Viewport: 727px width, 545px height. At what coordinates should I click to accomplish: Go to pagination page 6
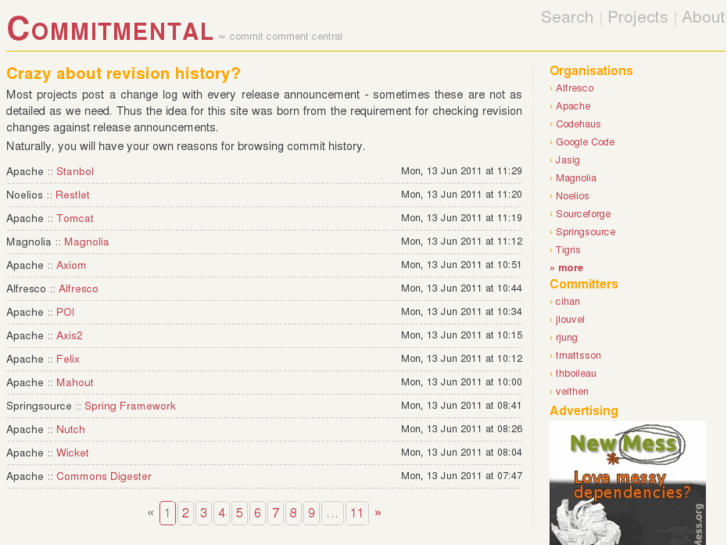257,513
